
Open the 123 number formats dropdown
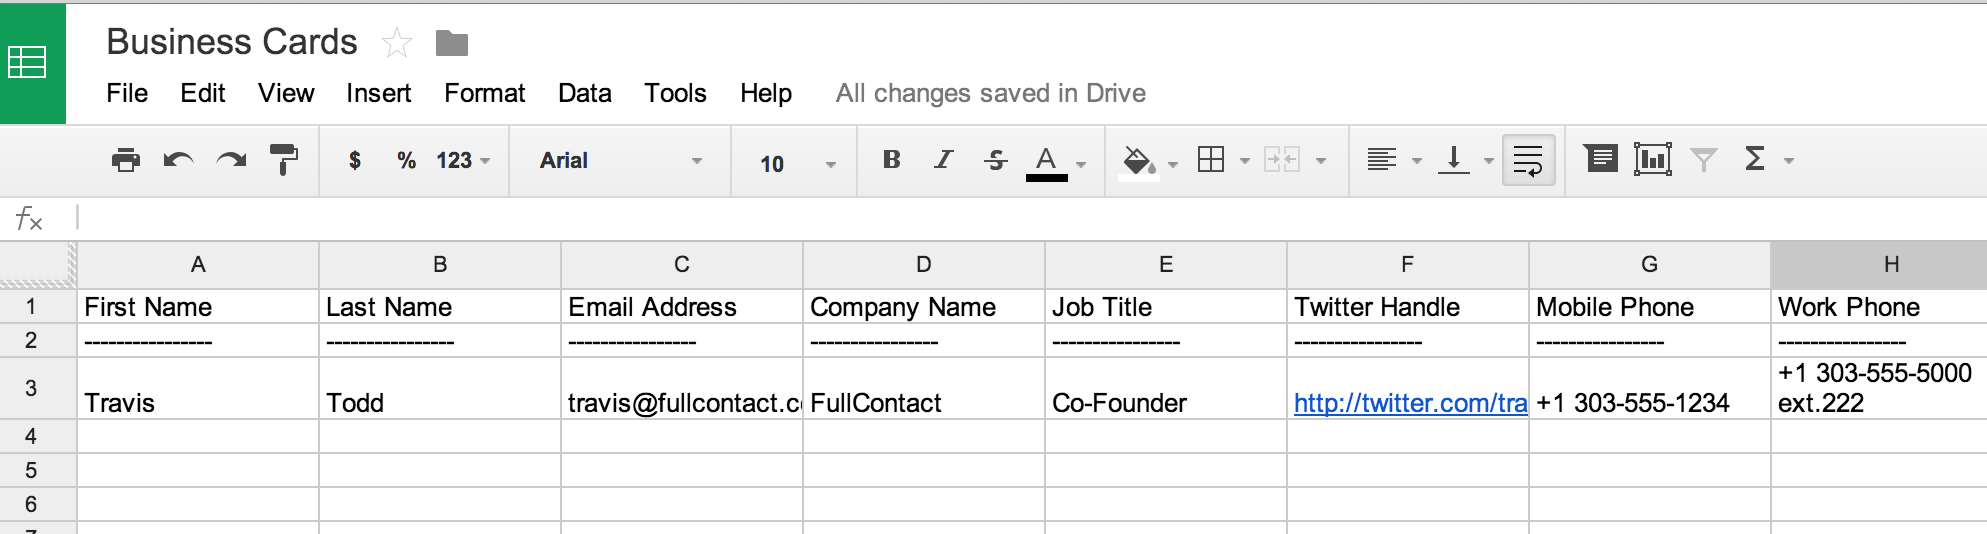coord(462,160)
